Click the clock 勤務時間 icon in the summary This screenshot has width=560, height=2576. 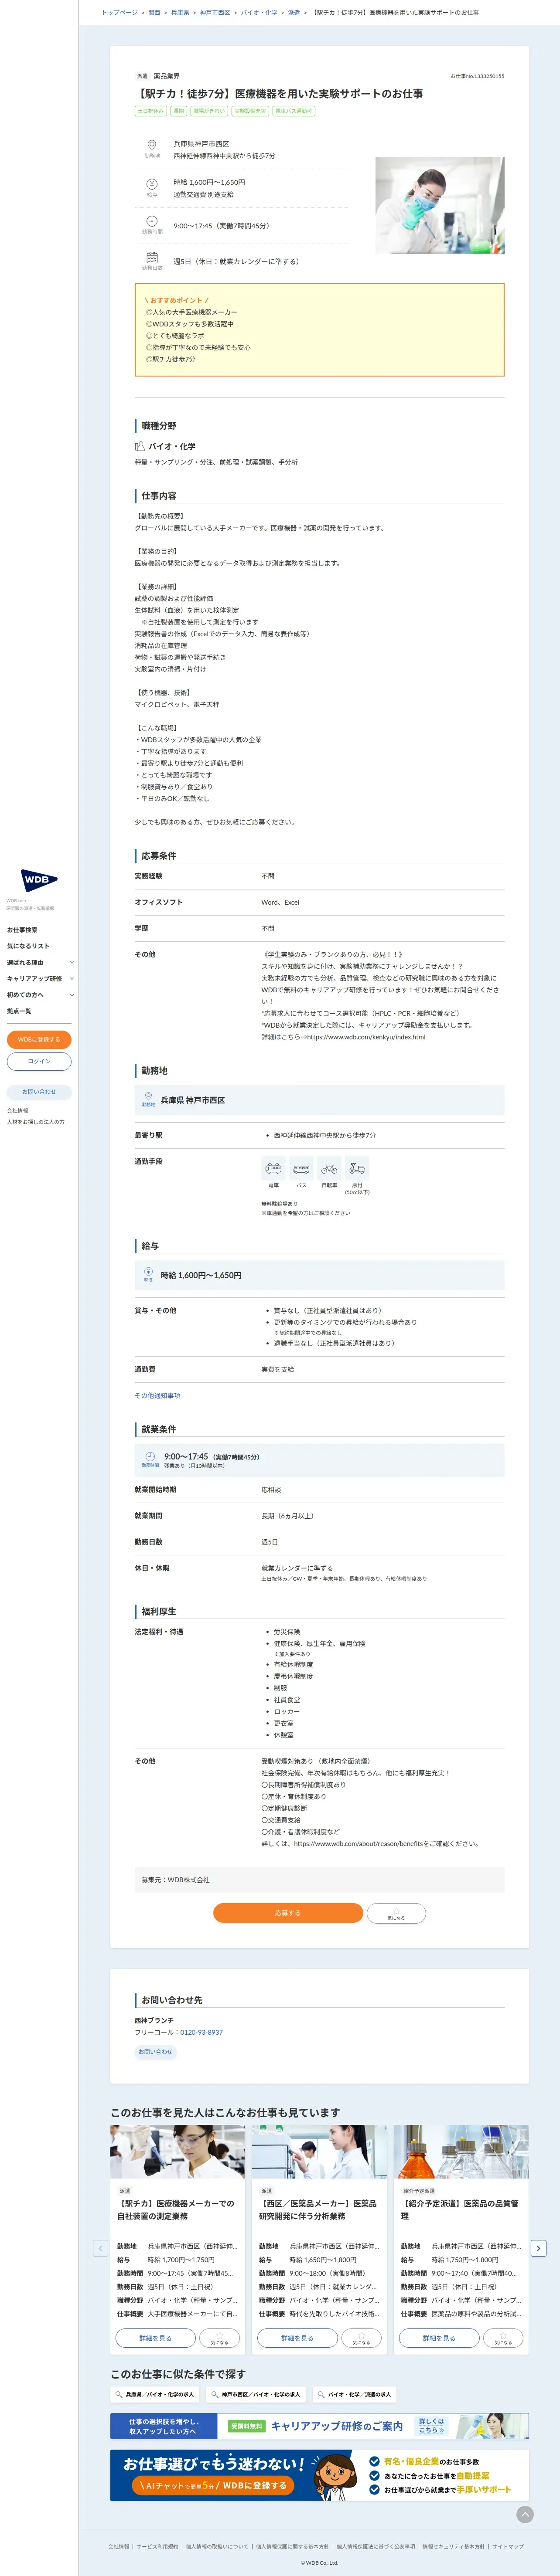[x=152, y=221]
